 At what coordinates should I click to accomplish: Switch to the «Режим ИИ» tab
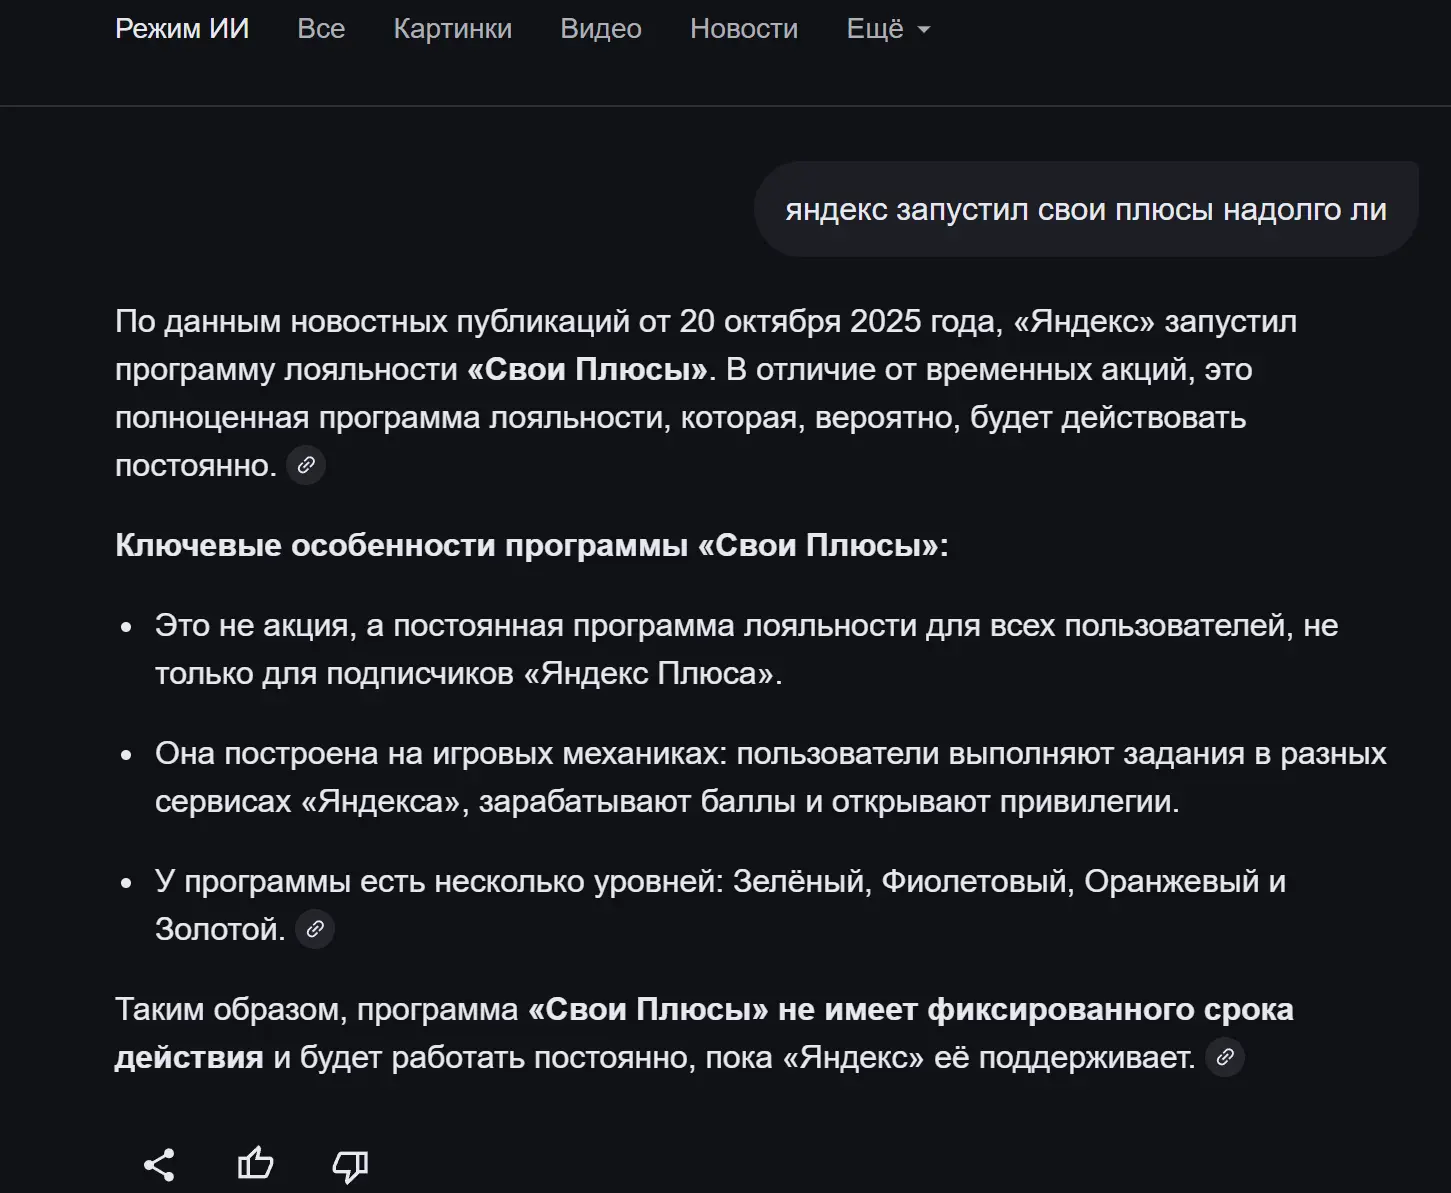click(182, 29)
